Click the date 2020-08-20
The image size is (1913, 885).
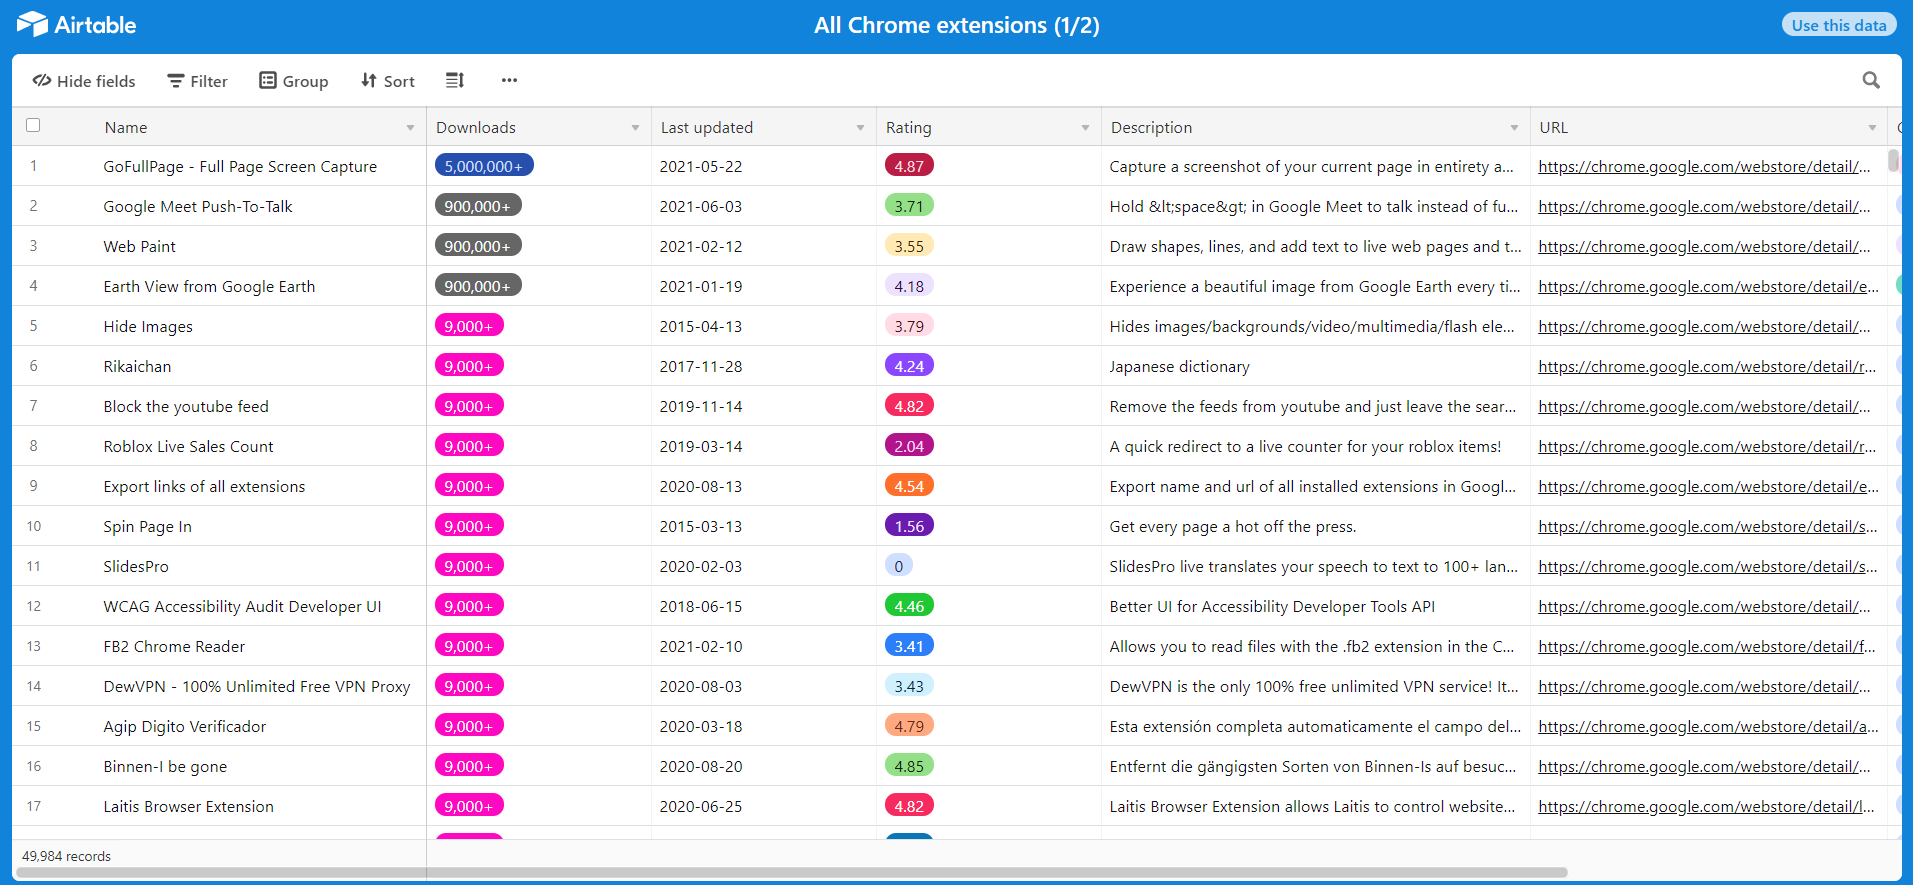click(701, 766)
